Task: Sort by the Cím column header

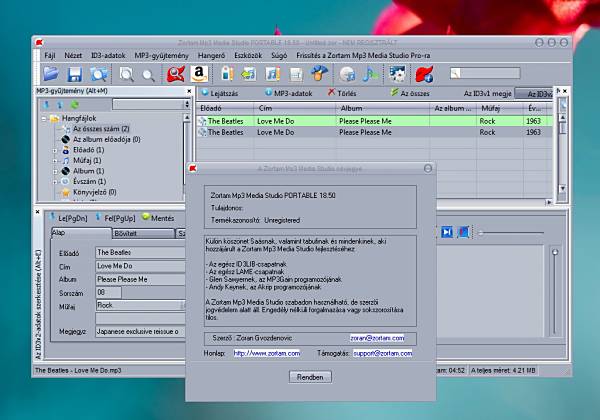Action: 295,108
